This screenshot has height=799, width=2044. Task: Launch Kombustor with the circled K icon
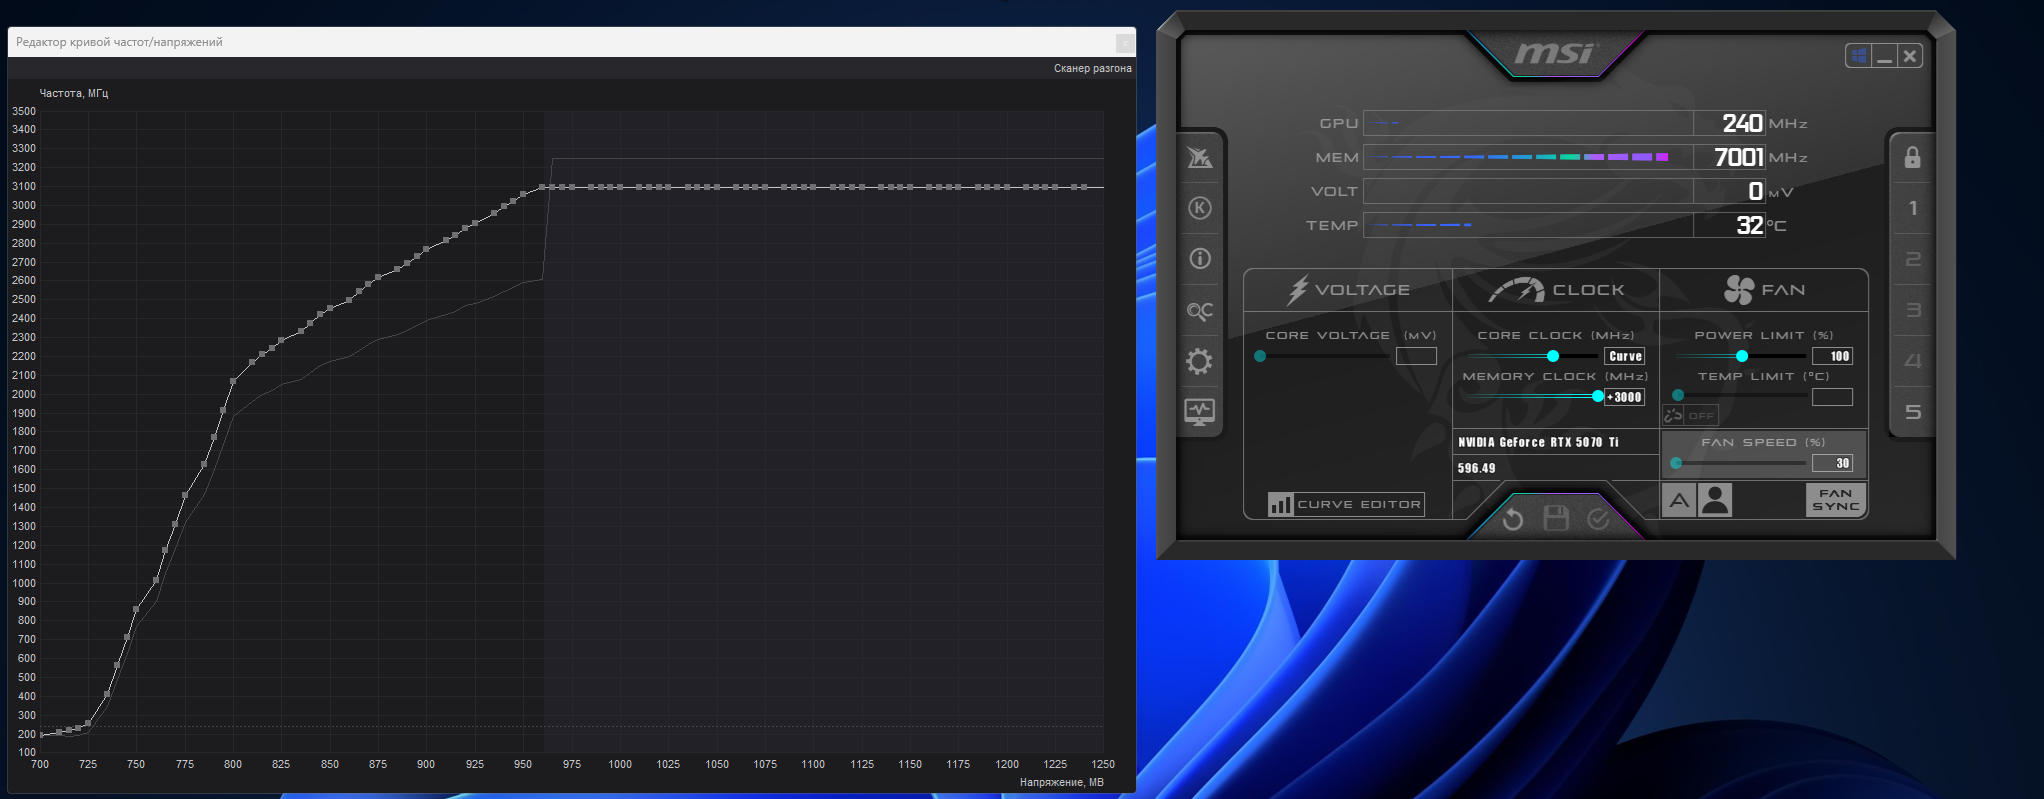[x=1200, y=208]
